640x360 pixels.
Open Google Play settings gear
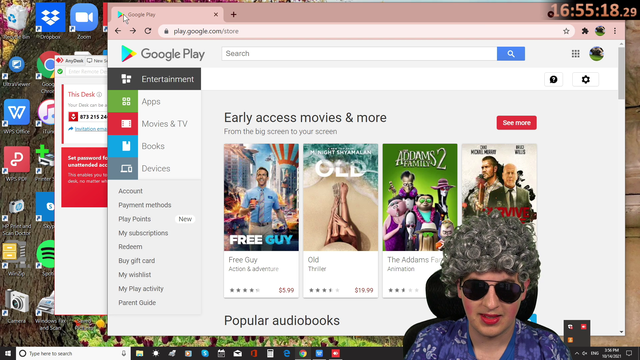[x=585, y=80]
